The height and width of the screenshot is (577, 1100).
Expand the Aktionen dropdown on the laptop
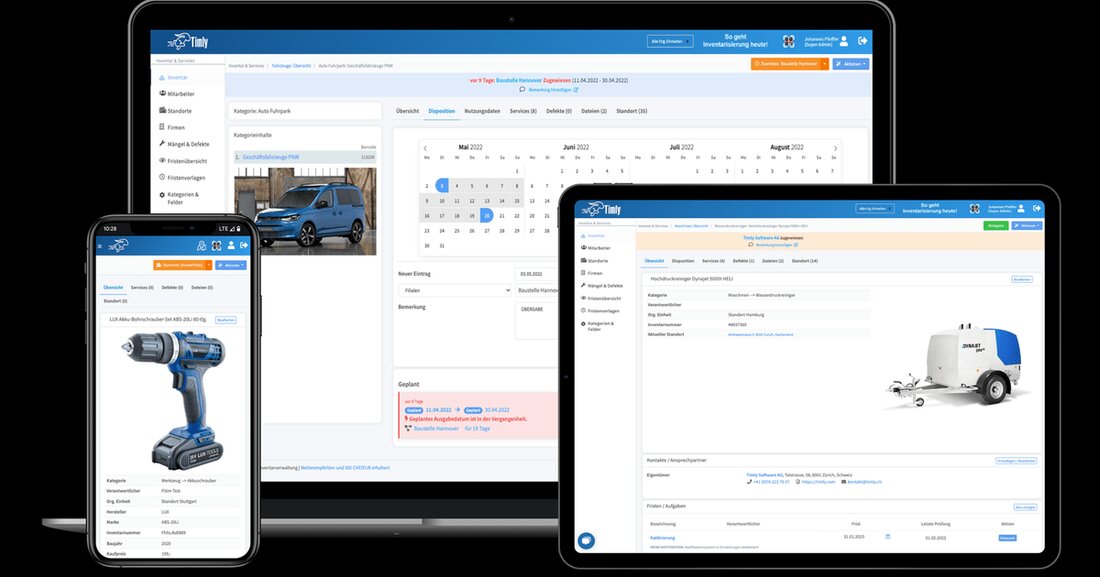(x=850, y=64)
